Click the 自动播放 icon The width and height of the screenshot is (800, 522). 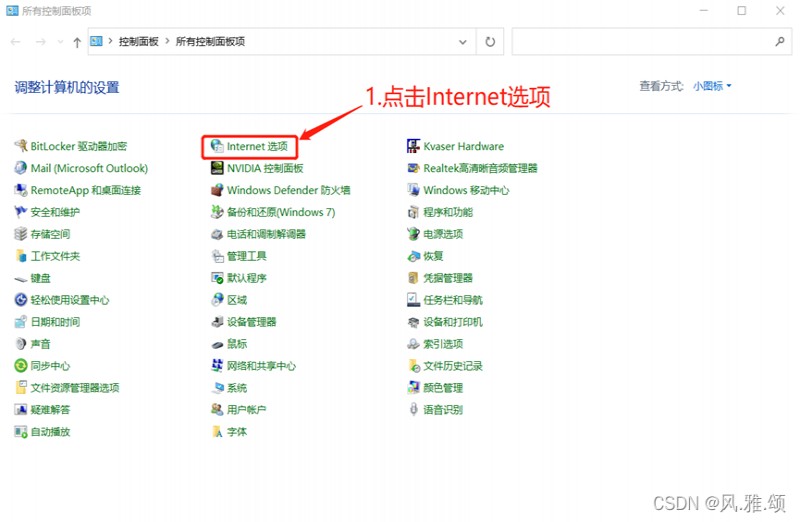21,432
